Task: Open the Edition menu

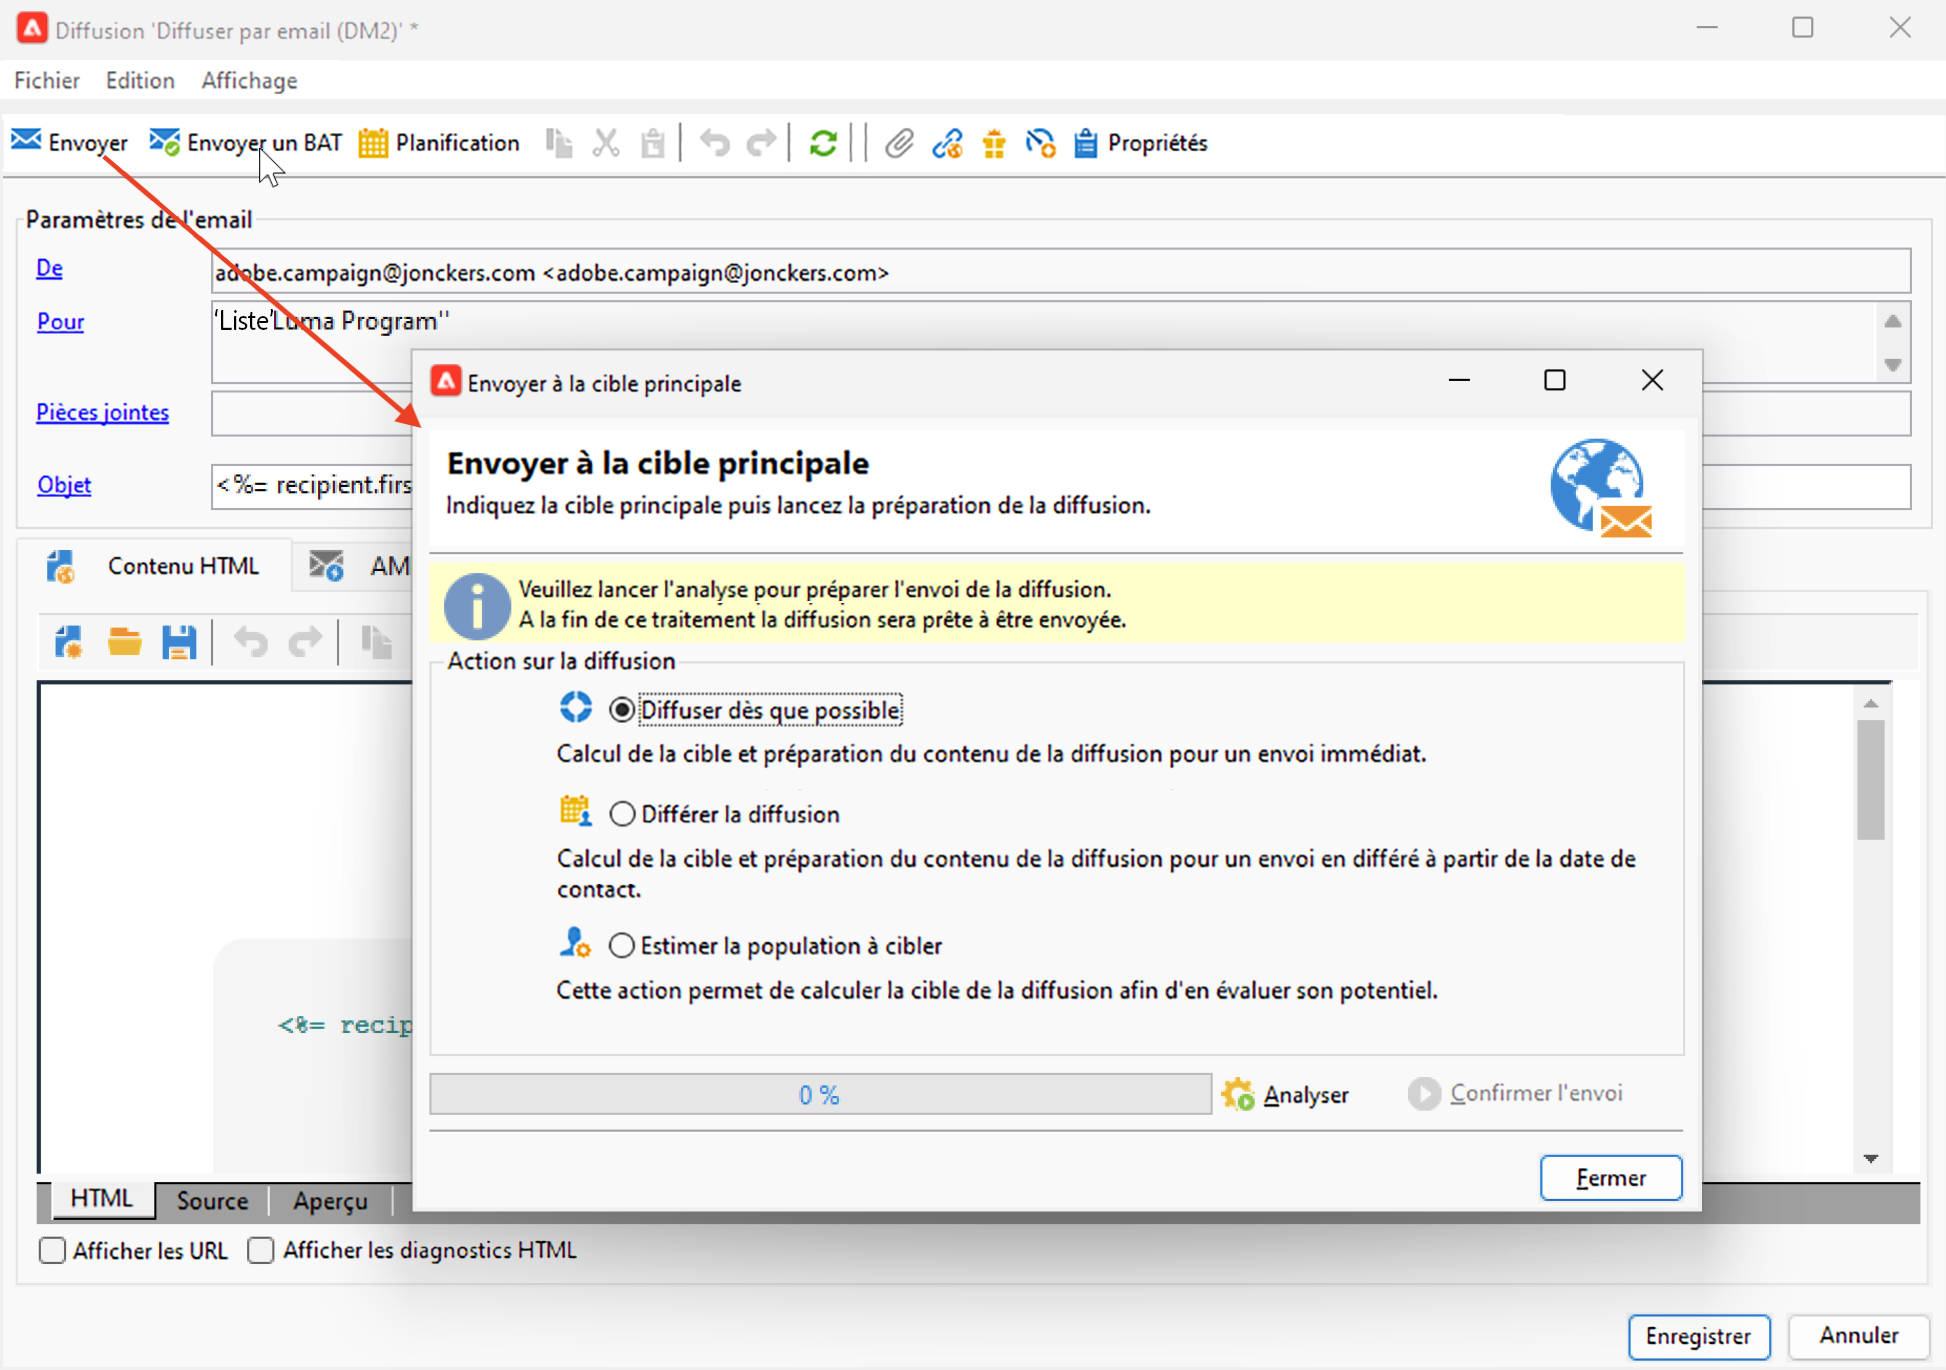Action: pyautogui.click(x=140, y=80)
